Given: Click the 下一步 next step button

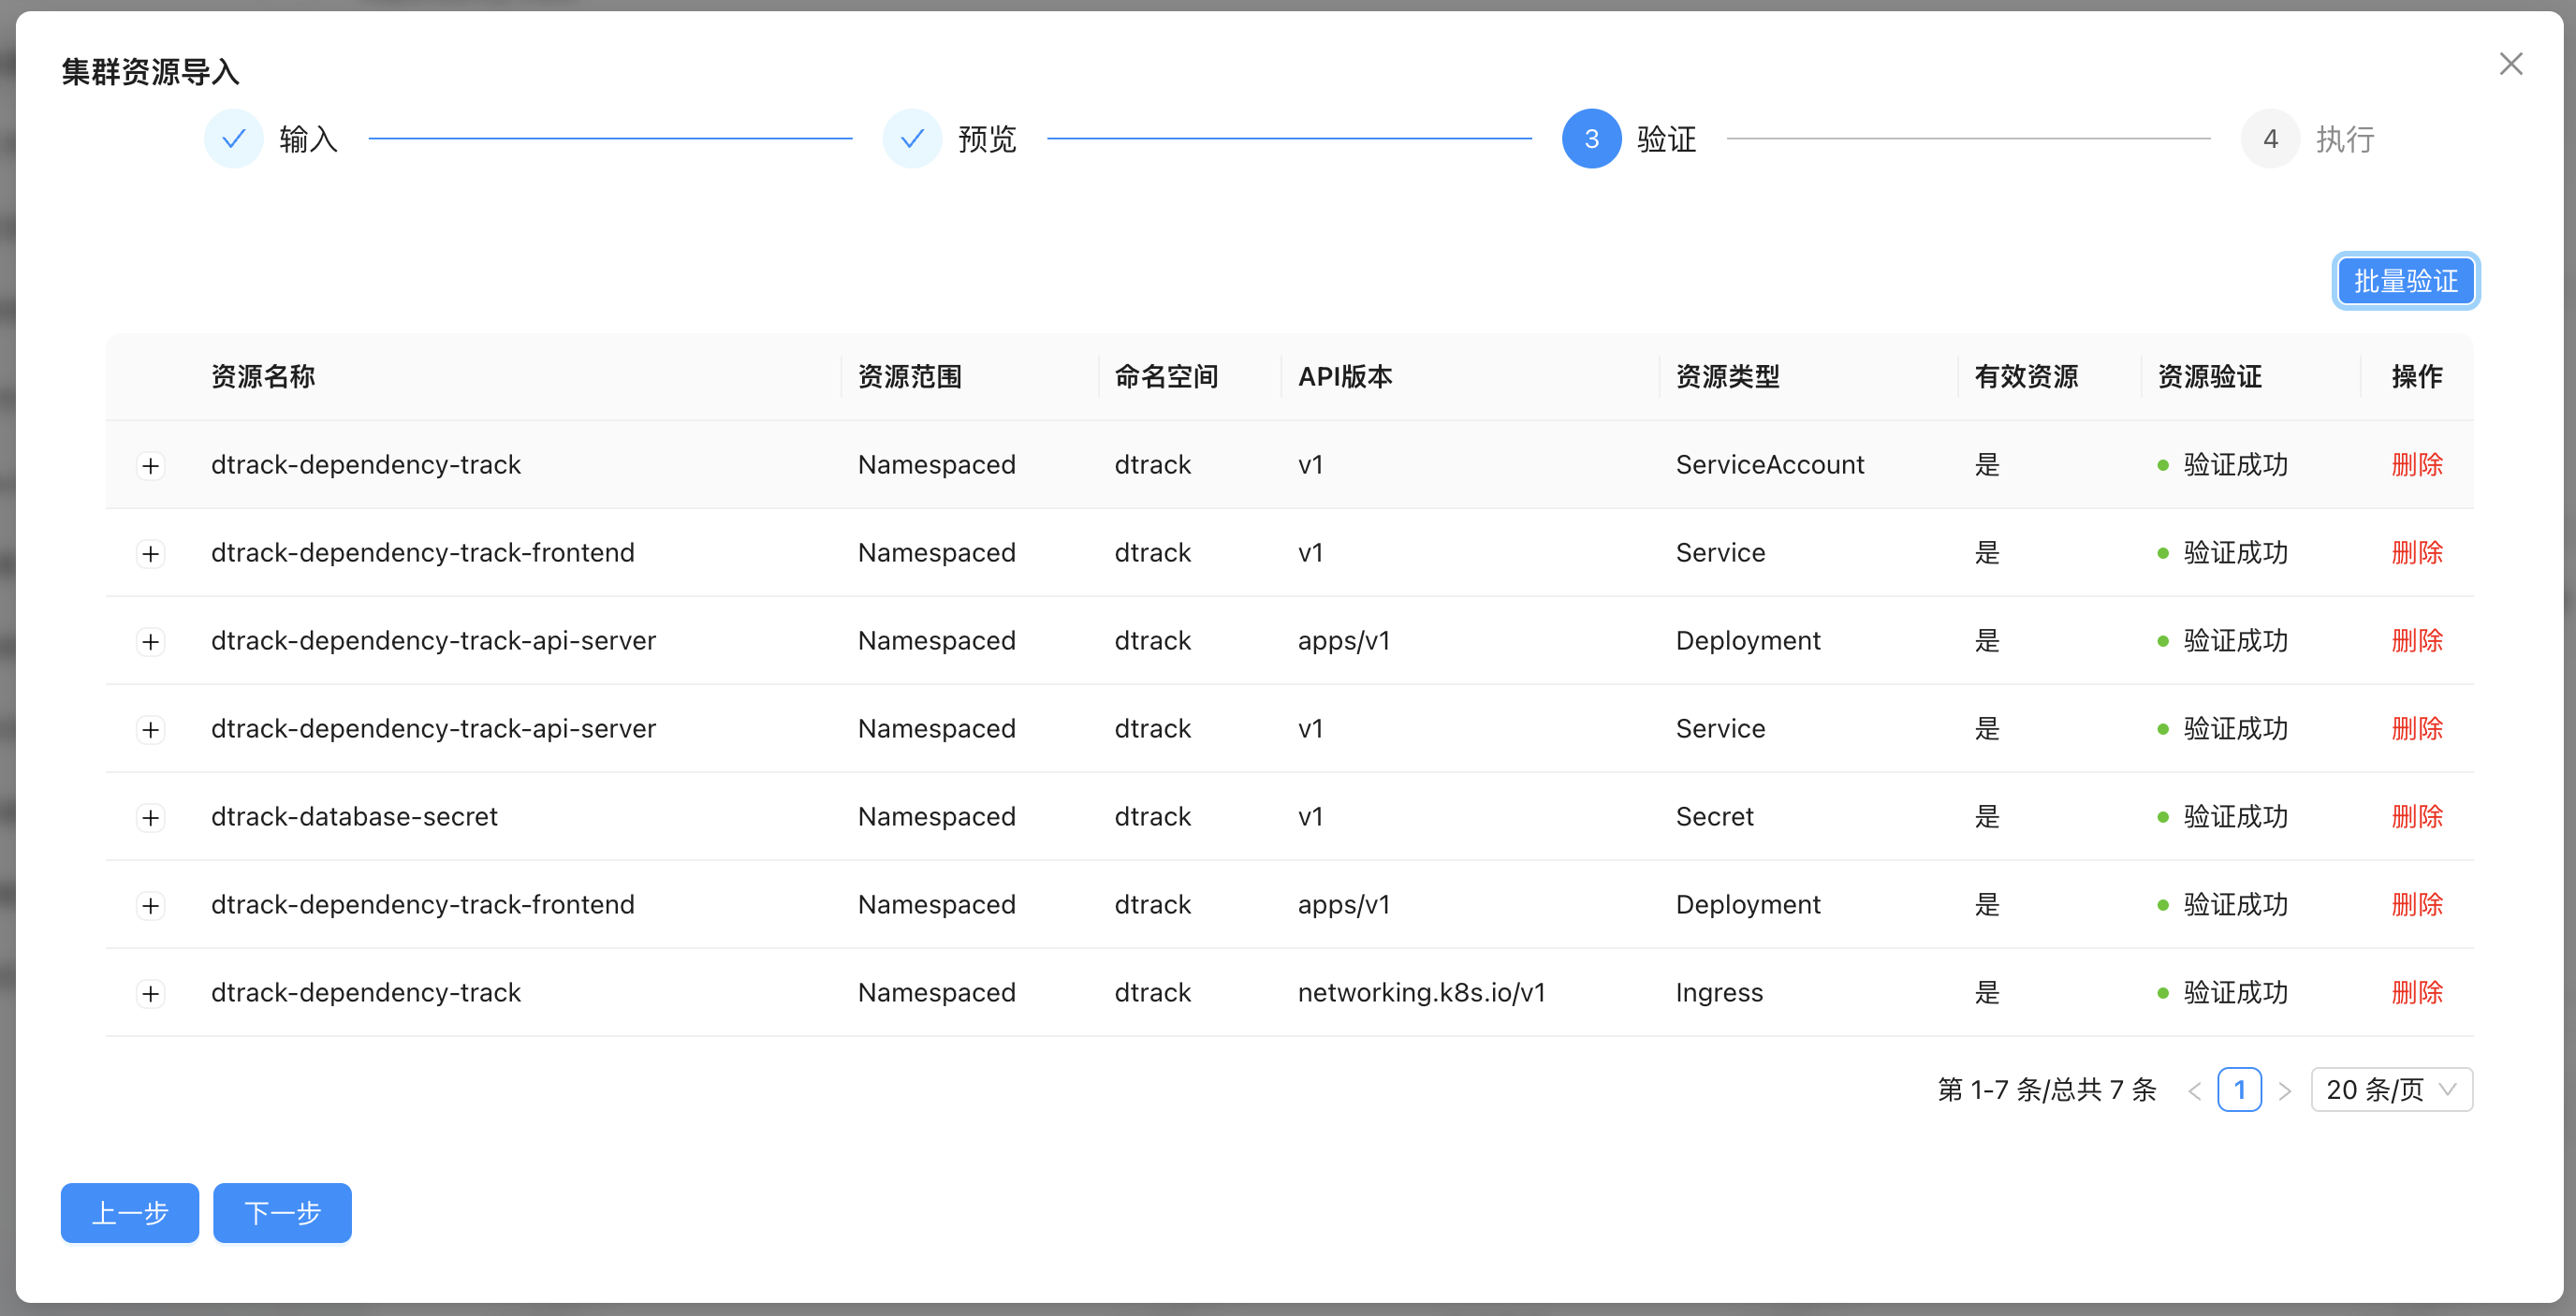Looking at the screenshot, I should 282,1213.
